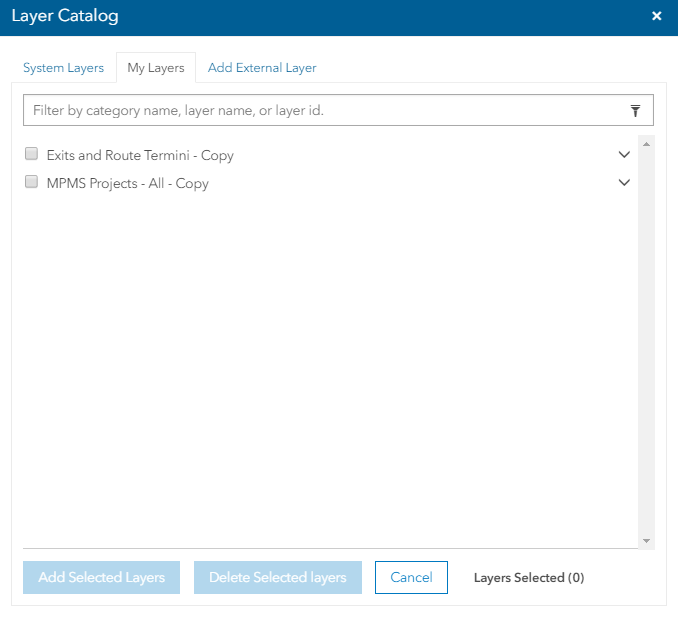Image resolution: width=678 pixels, height=623 pixels.
Task: Select the MPMS Projects - All label
Action: click(x=127, y=184)
